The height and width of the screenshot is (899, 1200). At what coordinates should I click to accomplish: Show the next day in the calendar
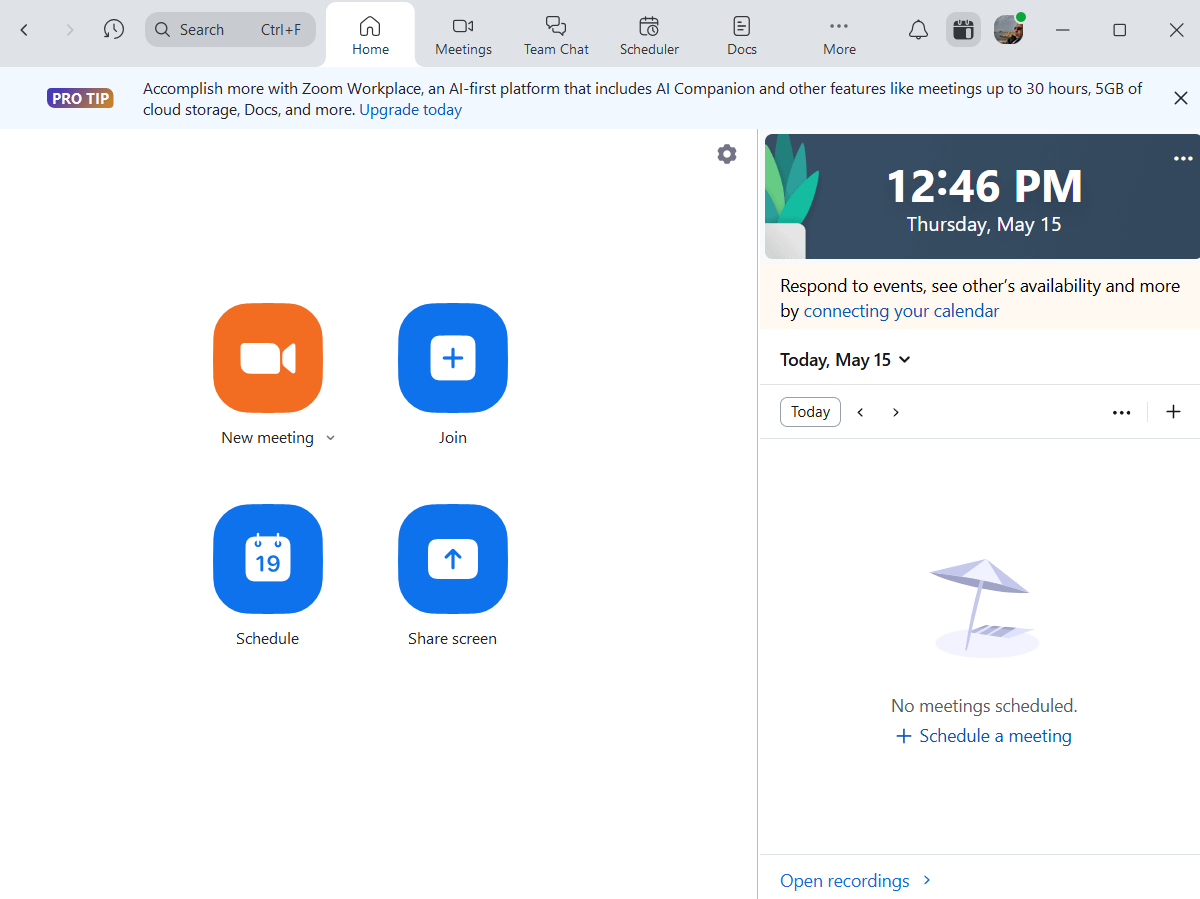point(896,412)
